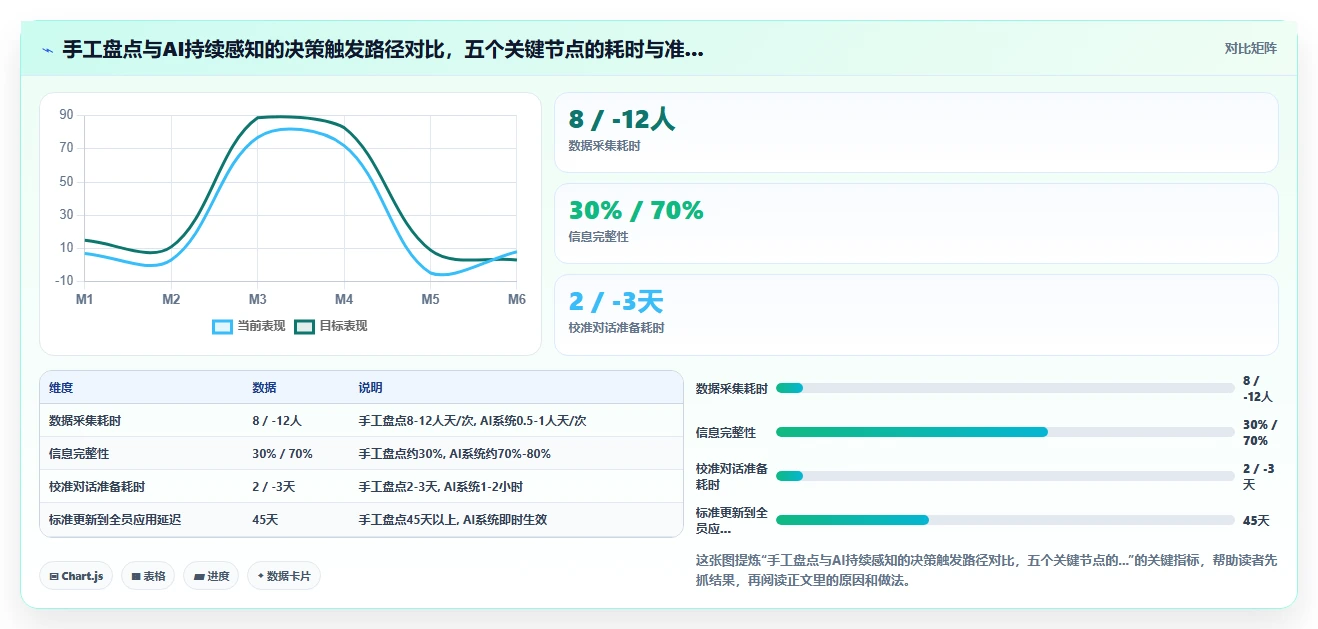This screenshot has height=629, width=1318.
Task: Click the 校准对话准备耗时 progress bar
Action: (1005, 476)
